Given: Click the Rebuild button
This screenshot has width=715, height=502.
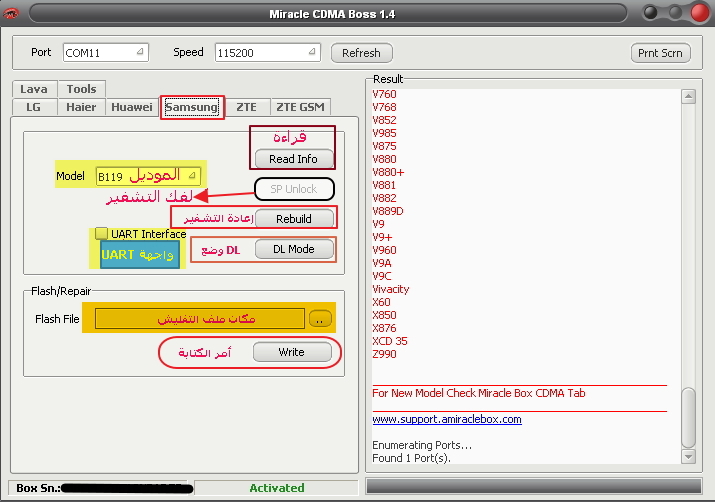Looking at the screenshot, I should [x=294, y=218].
